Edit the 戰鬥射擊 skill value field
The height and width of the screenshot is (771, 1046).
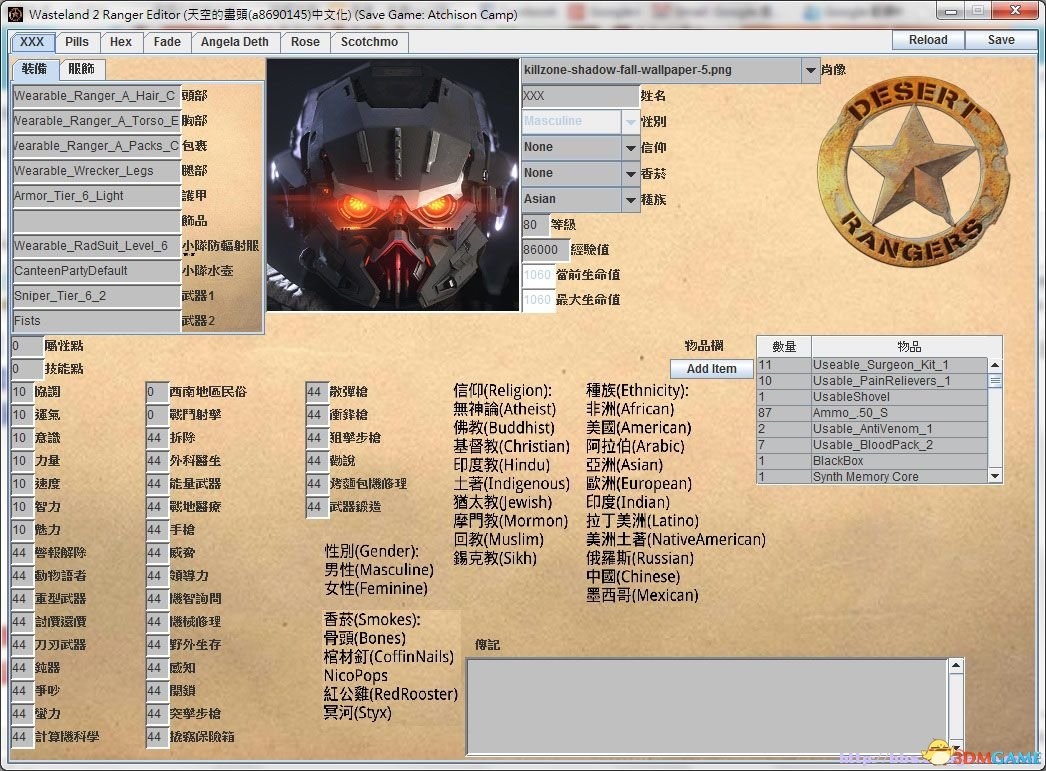(x=157, y=415)
